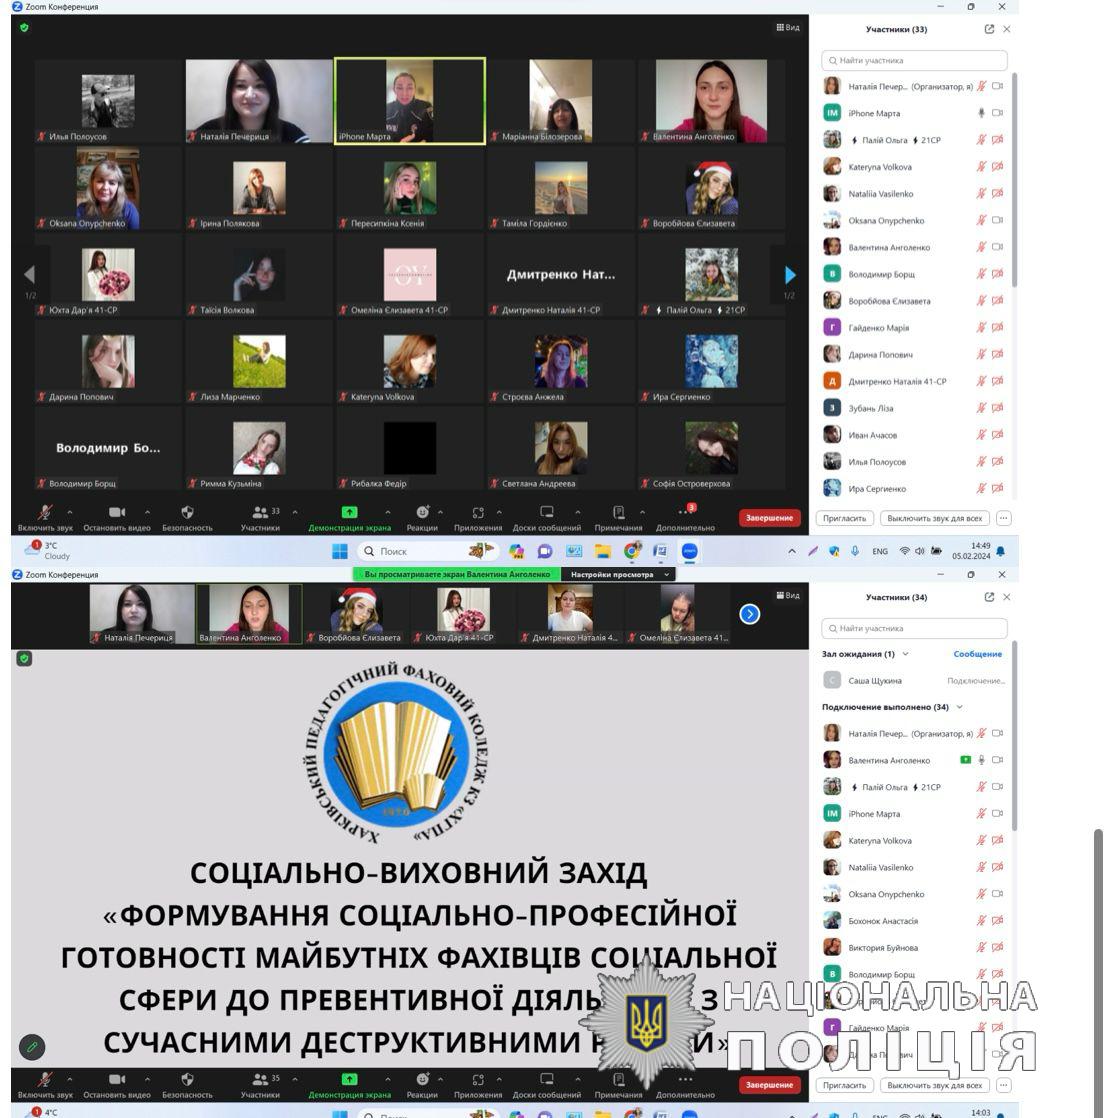
Task: Go to previous gallery page with gray arrow
Action: [x=29, y=275]
